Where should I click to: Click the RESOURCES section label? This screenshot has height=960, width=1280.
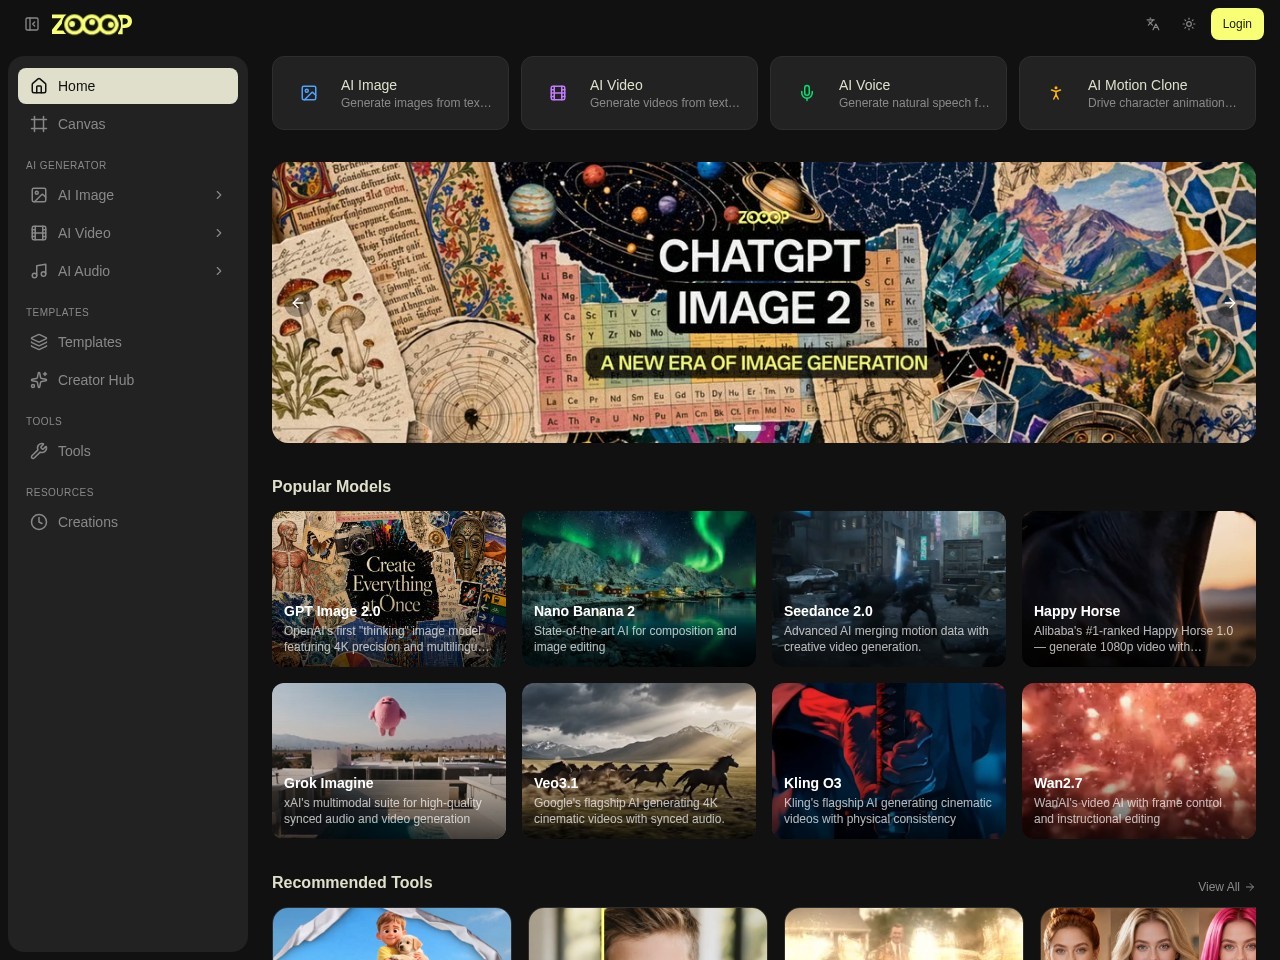60,492
